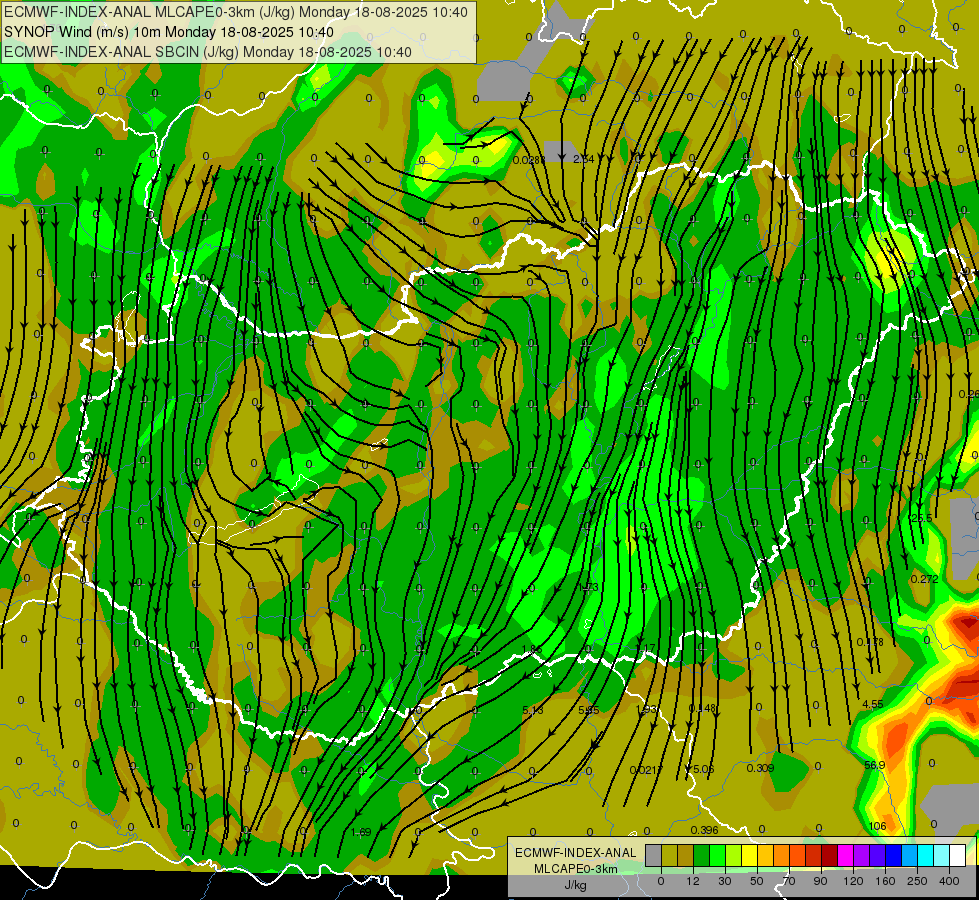Click the 4.55 value on the map
This screenshot has height=900, width=979.
pyautogui.click(x=873, y=704)
